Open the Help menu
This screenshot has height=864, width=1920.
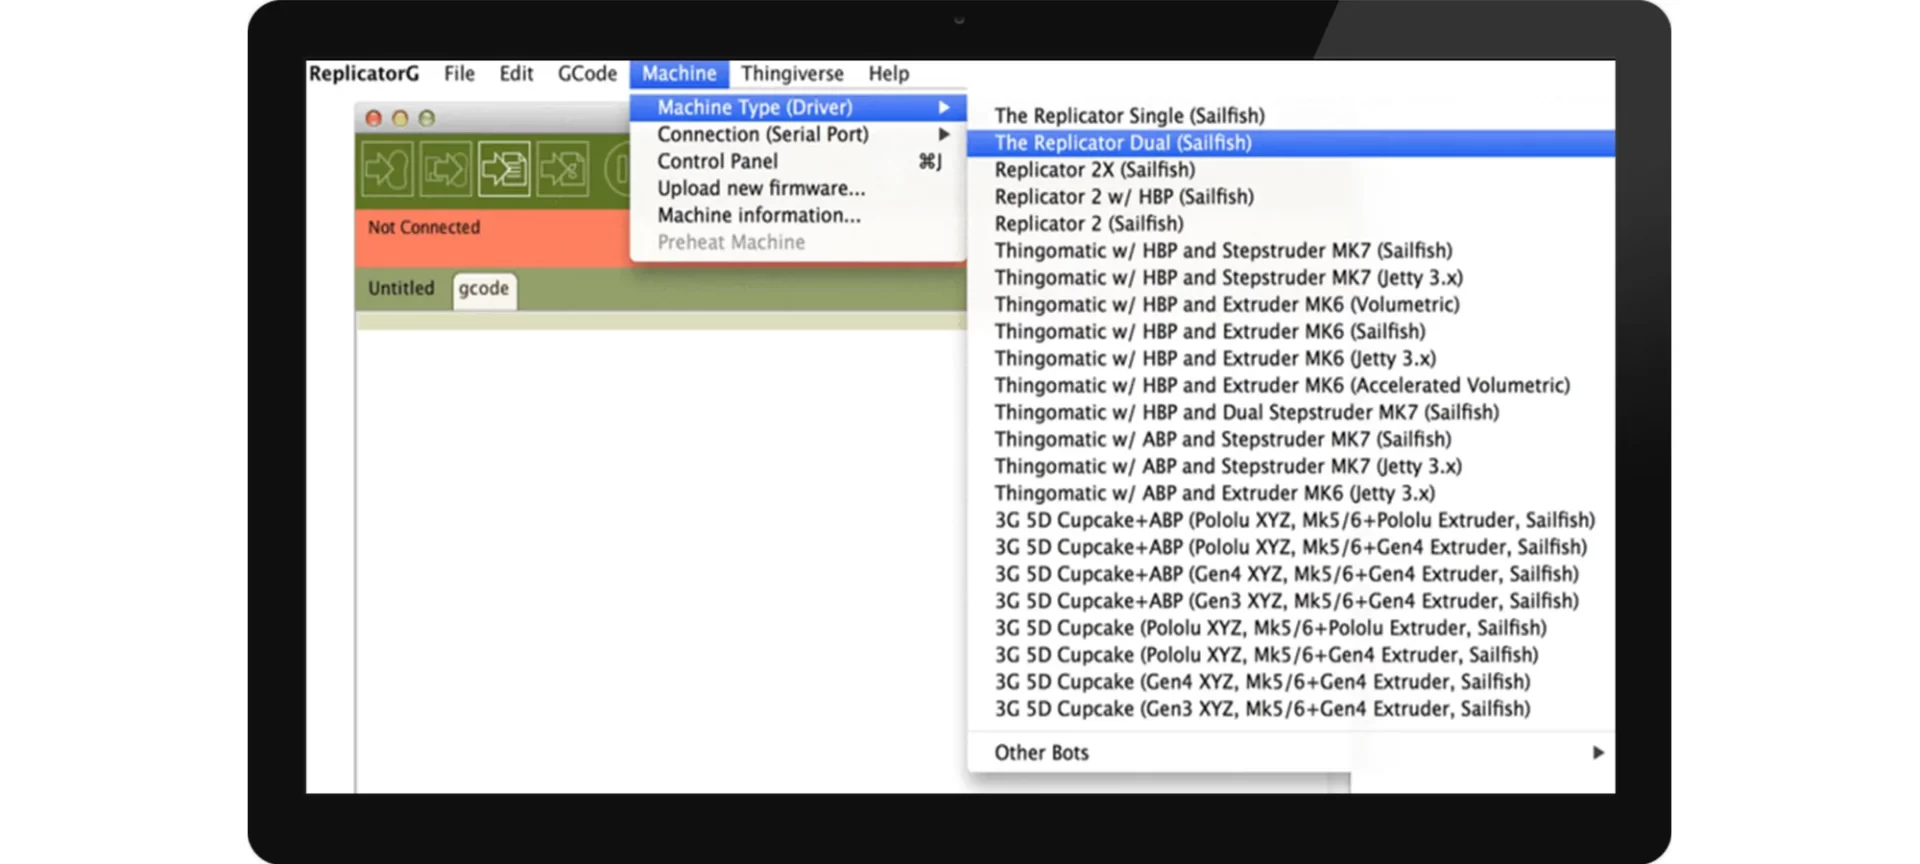tap(888, 73)
